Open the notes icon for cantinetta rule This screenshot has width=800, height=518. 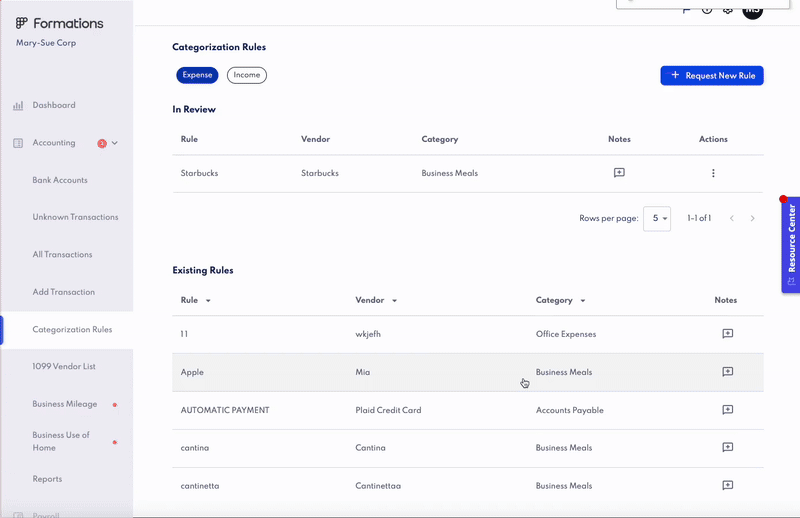(728, 485)
